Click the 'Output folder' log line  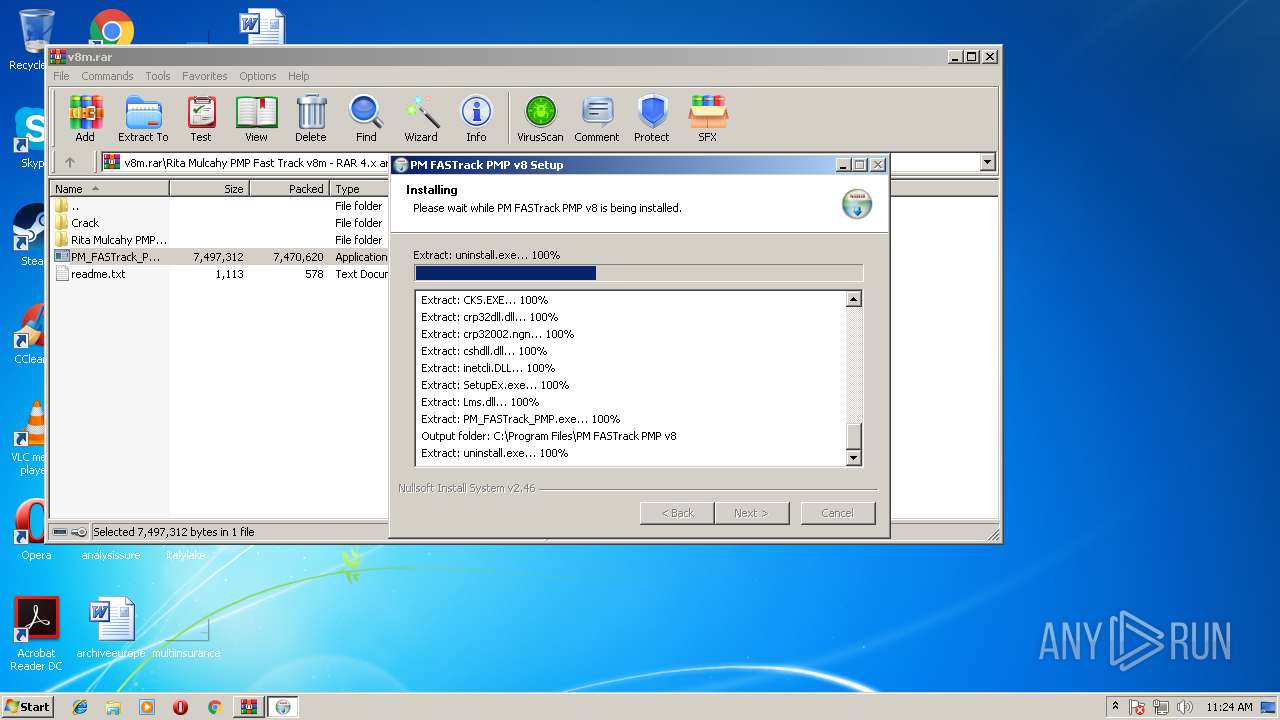click(x=549, y=436)
